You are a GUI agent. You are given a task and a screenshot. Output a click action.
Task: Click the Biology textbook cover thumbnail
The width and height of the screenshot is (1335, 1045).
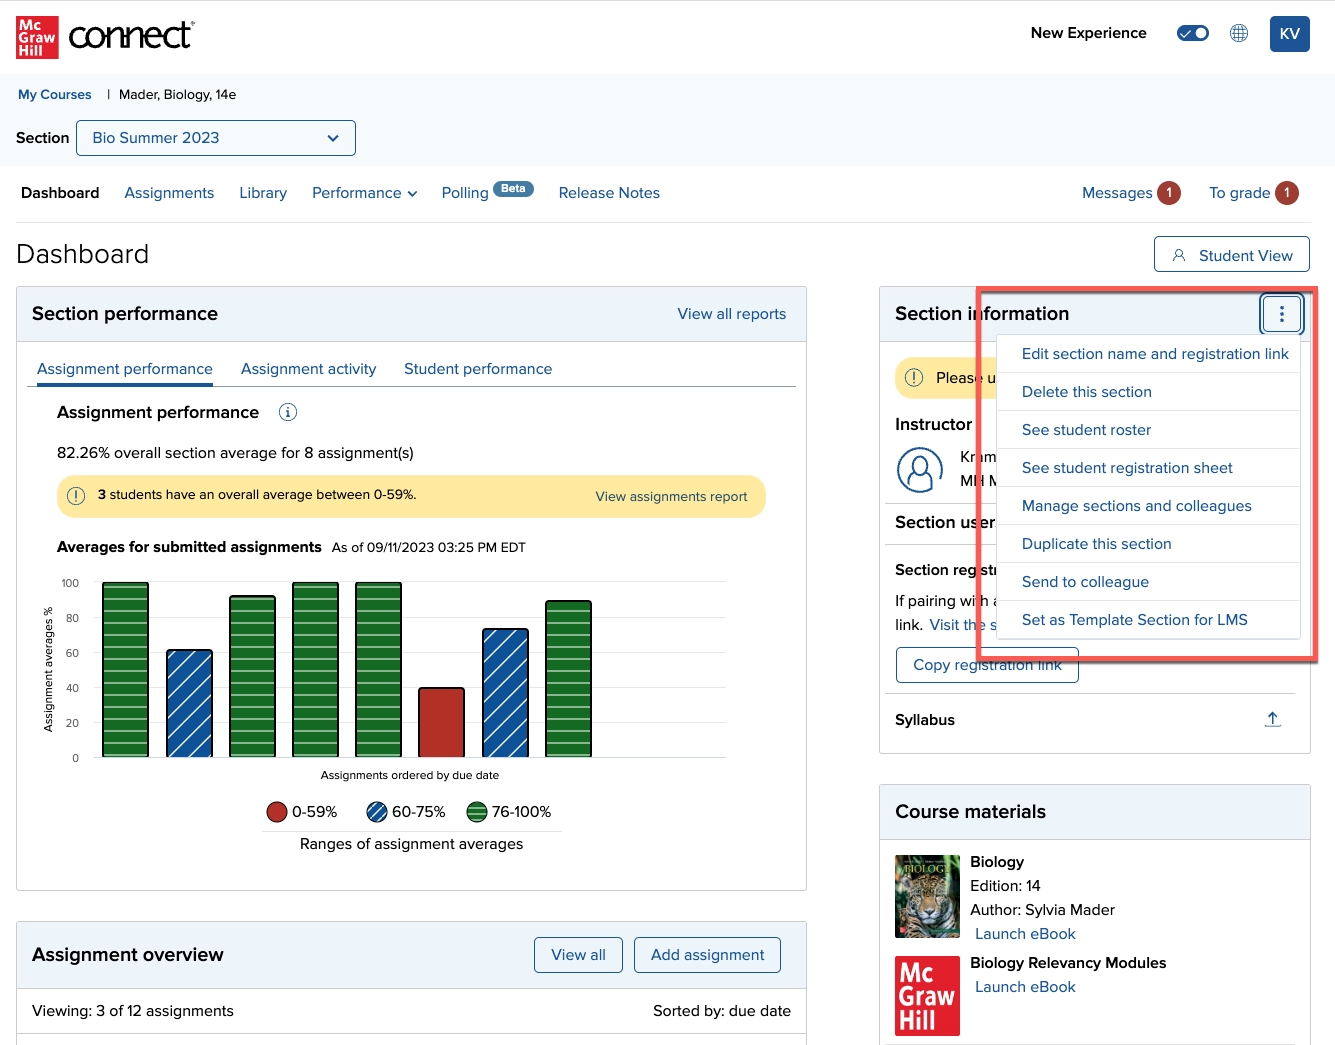[x=927, y=896]
